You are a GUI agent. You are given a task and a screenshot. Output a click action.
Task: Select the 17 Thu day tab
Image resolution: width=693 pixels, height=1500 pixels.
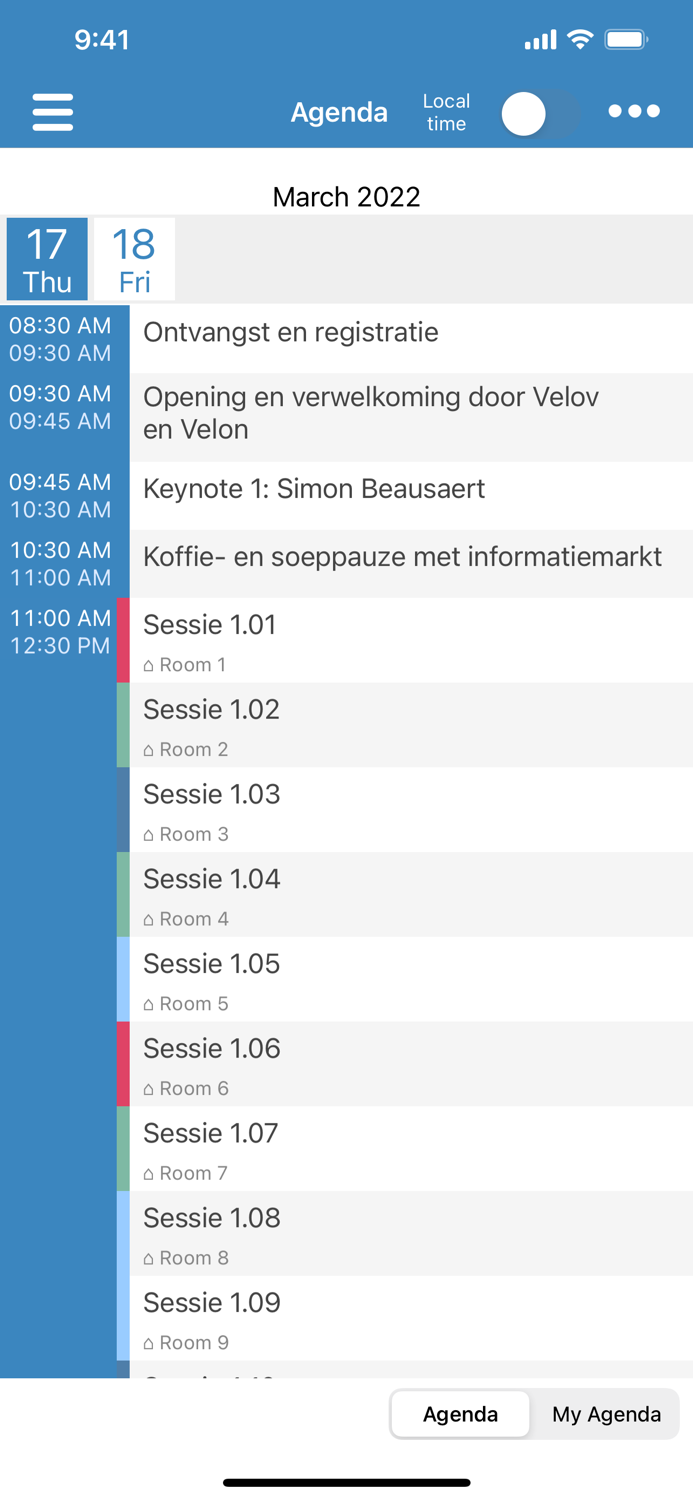point(46,258)
